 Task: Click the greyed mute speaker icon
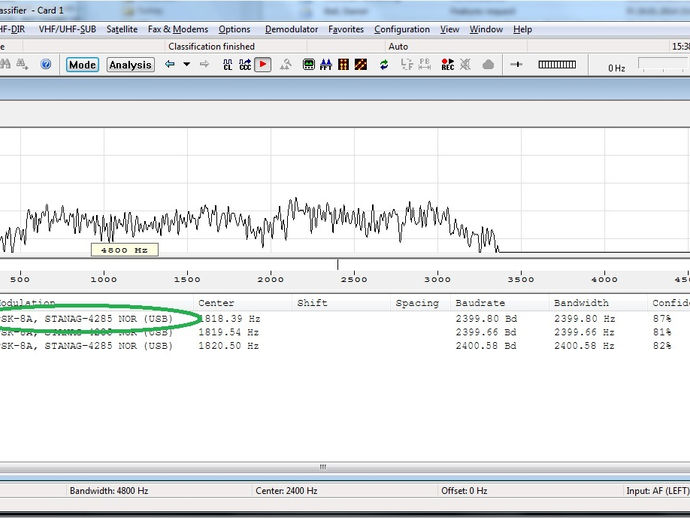465,65
